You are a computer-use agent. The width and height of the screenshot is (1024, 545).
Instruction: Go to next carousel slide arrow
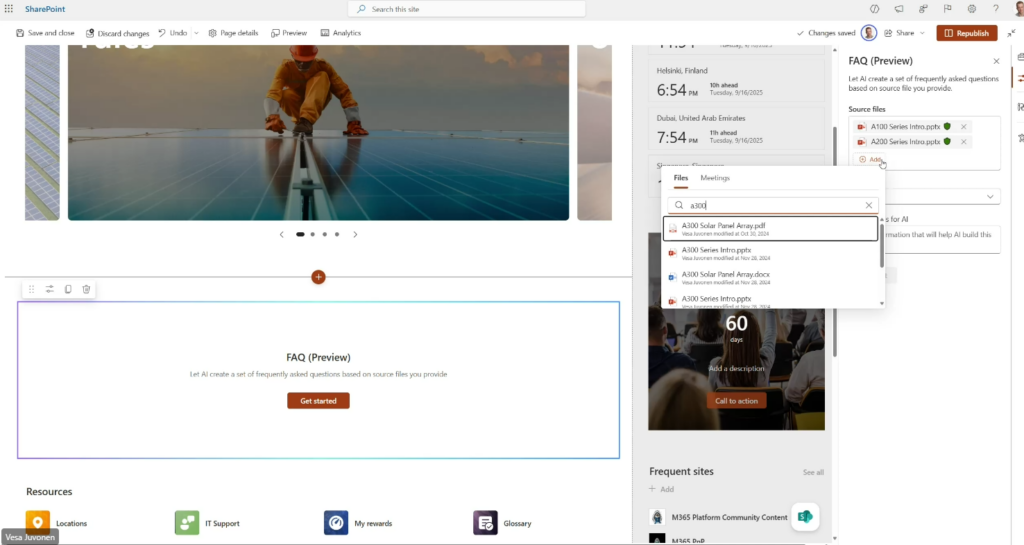click(x=355, y=234)
